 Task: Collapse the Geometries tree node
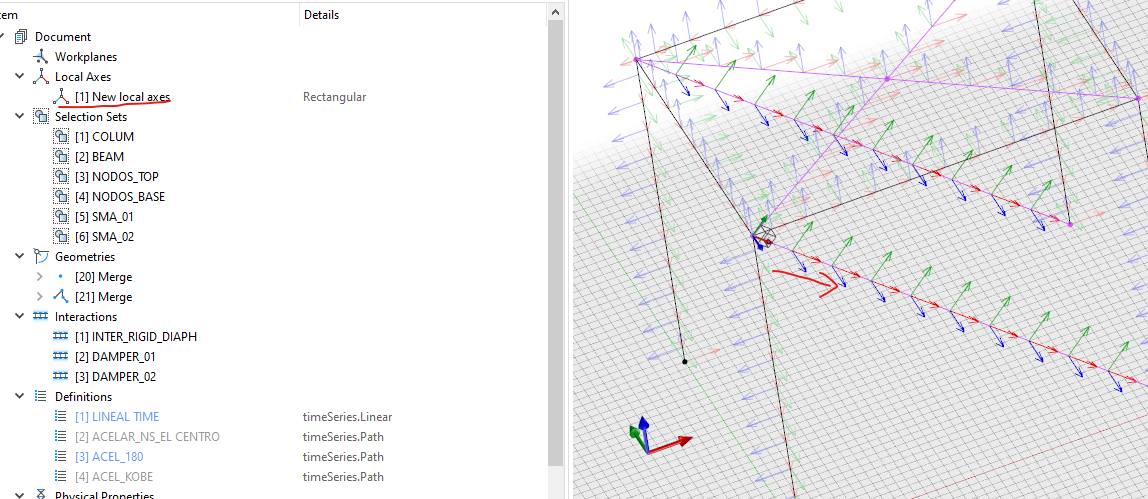[19, 256]
